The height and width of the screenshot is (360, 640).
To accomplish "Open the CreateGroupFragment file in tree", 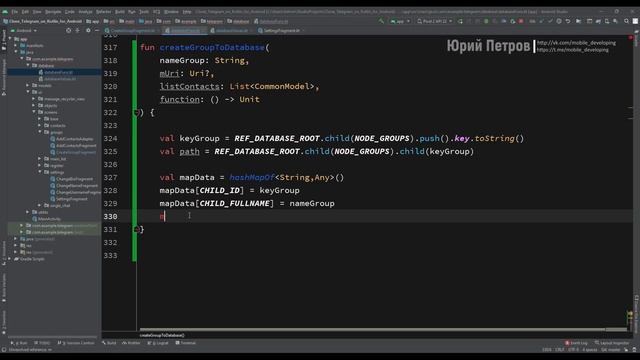I will 73,152.
